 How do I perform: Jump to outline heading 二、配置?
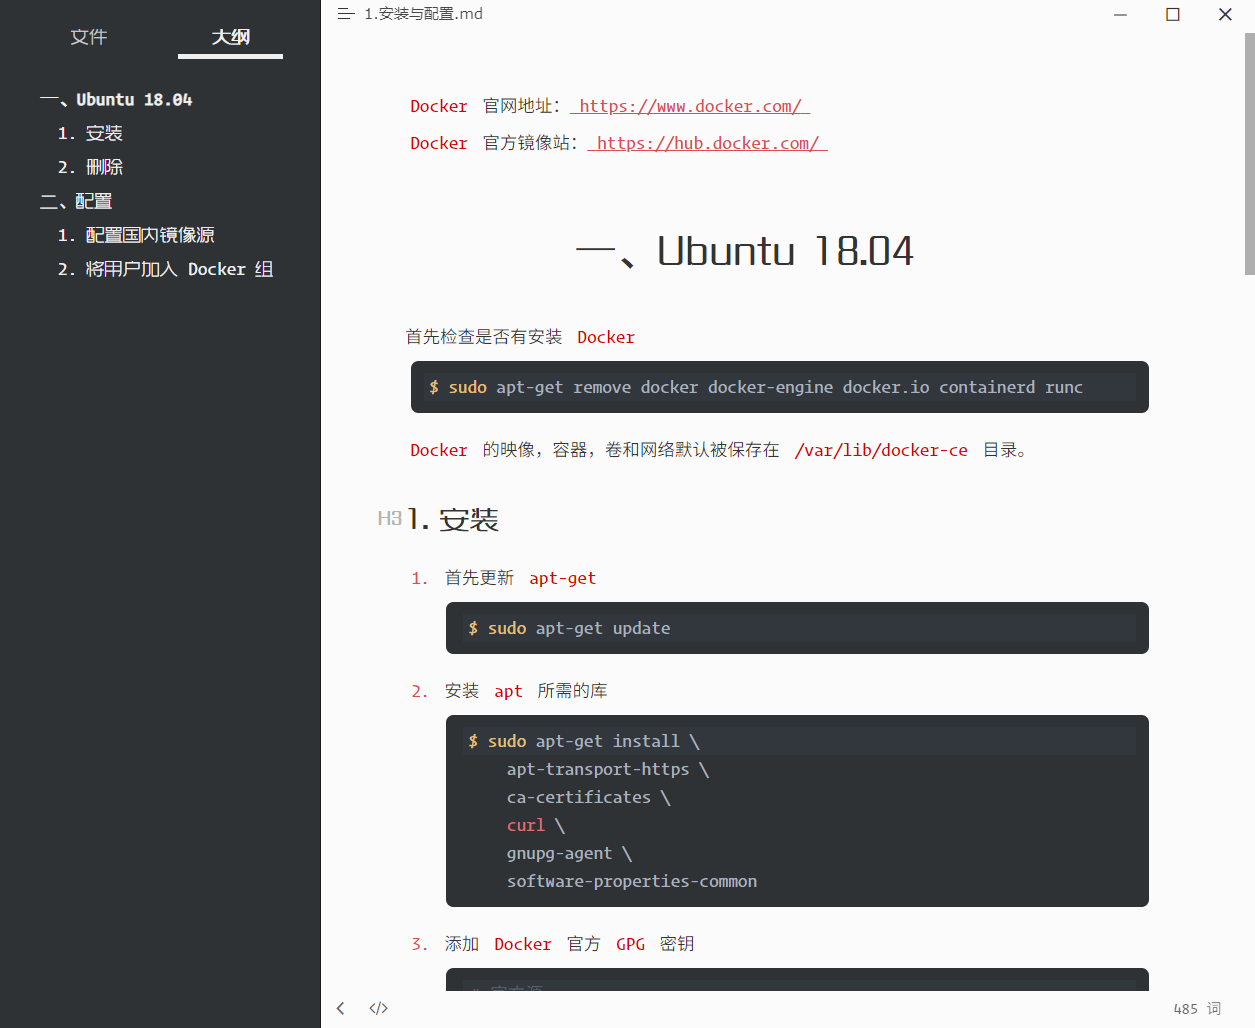(x=76, y=202)
